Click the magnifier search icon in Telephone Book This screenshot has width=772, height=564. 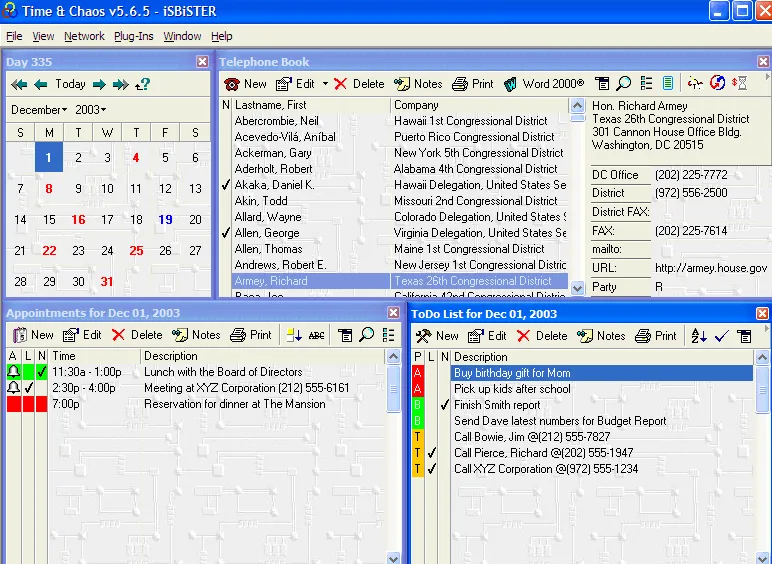(x=624, y=84)
